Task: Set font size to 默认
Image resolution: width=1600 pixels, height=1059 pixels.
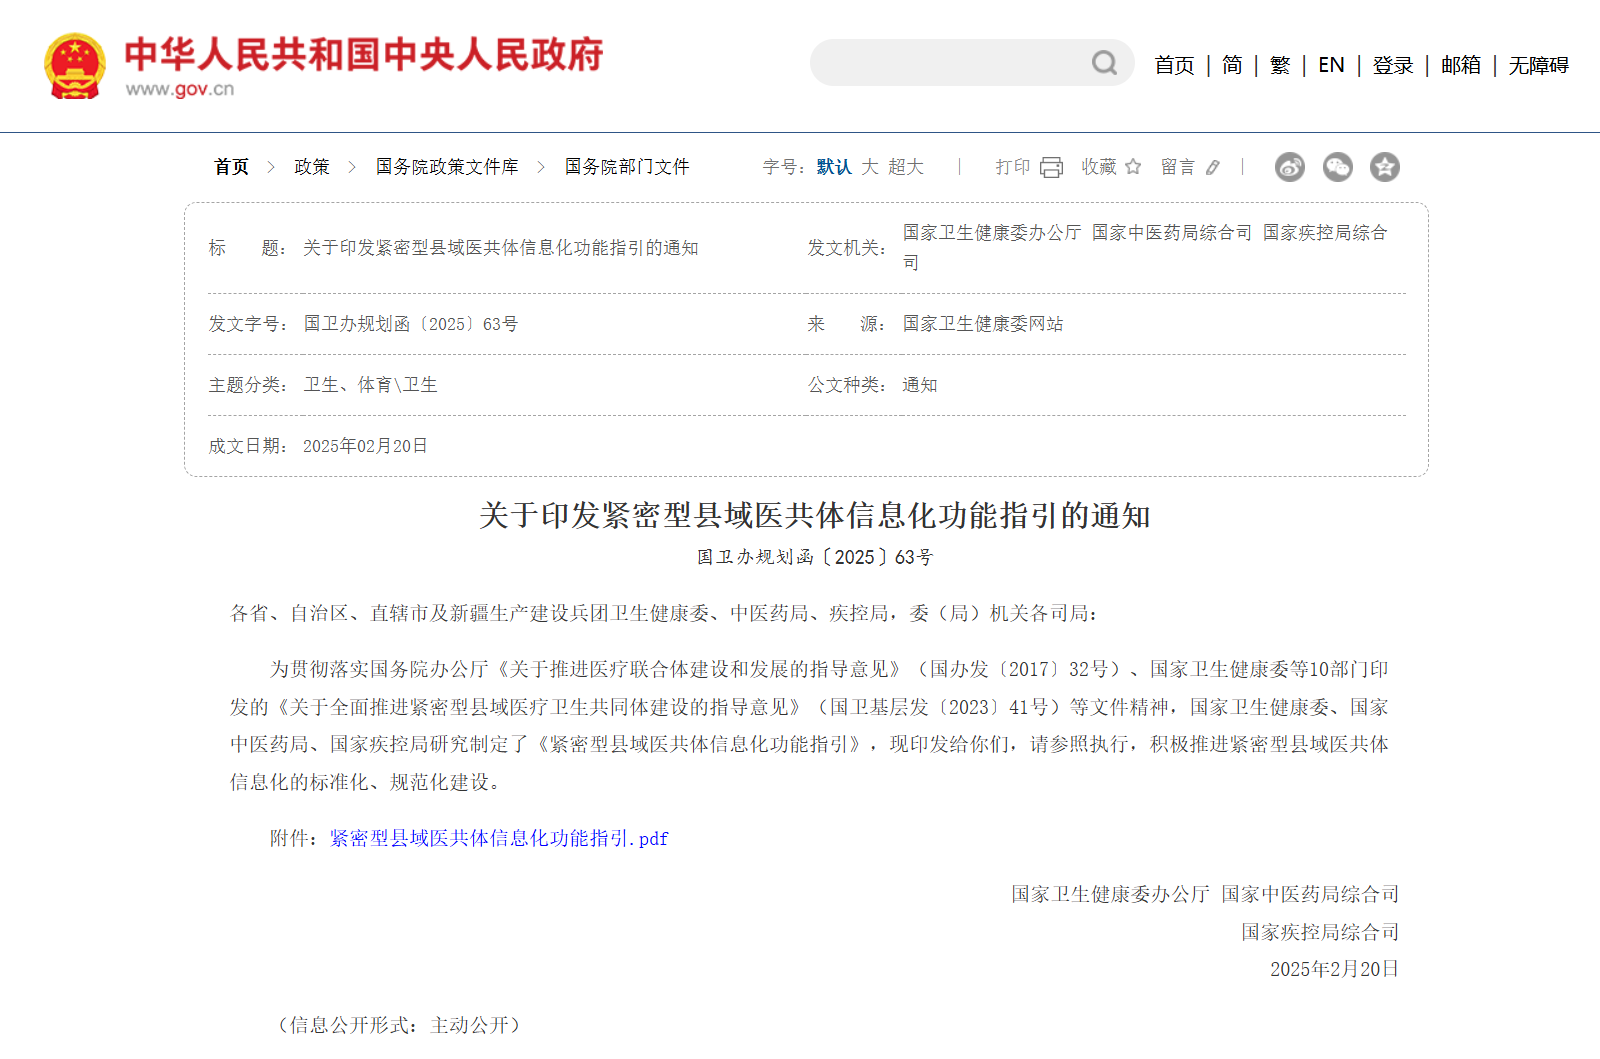Action: point(833,167)
